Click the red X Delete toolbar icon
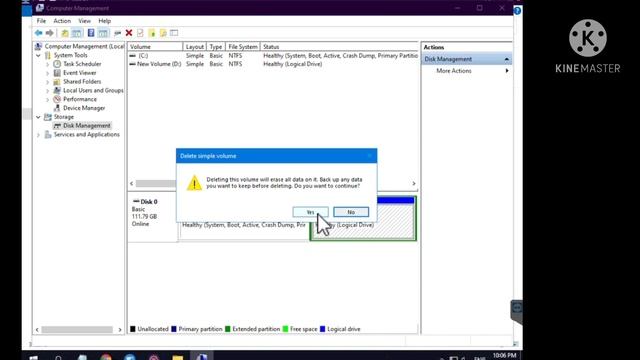640x360 pixels. click(x=129, y=33)
